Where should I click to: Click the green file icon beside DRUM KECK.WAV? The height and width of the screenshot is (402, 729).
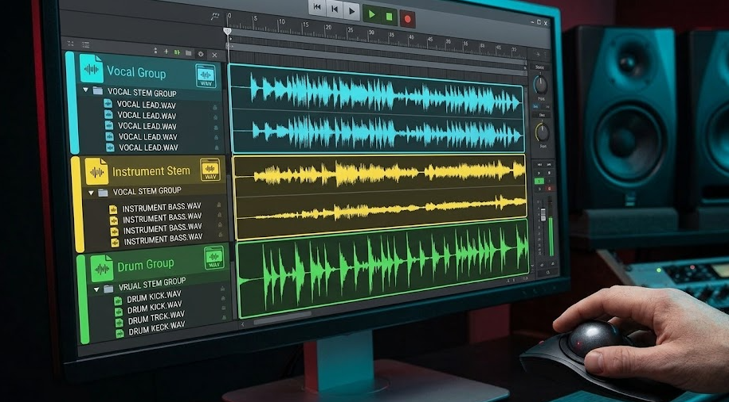pos(120,333)
